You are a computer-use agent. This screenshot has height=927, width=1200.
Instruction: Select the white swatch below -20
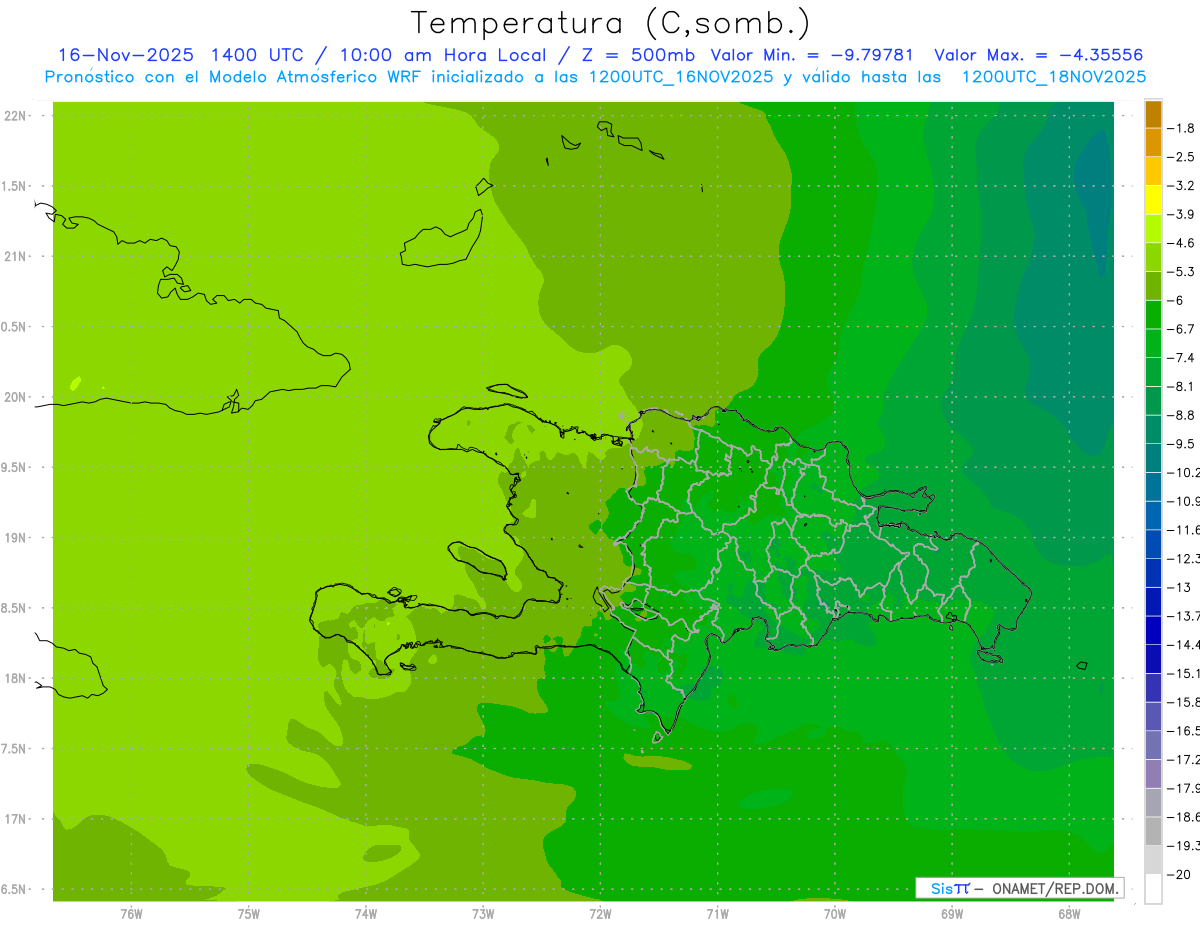[x=1153, y=889]
